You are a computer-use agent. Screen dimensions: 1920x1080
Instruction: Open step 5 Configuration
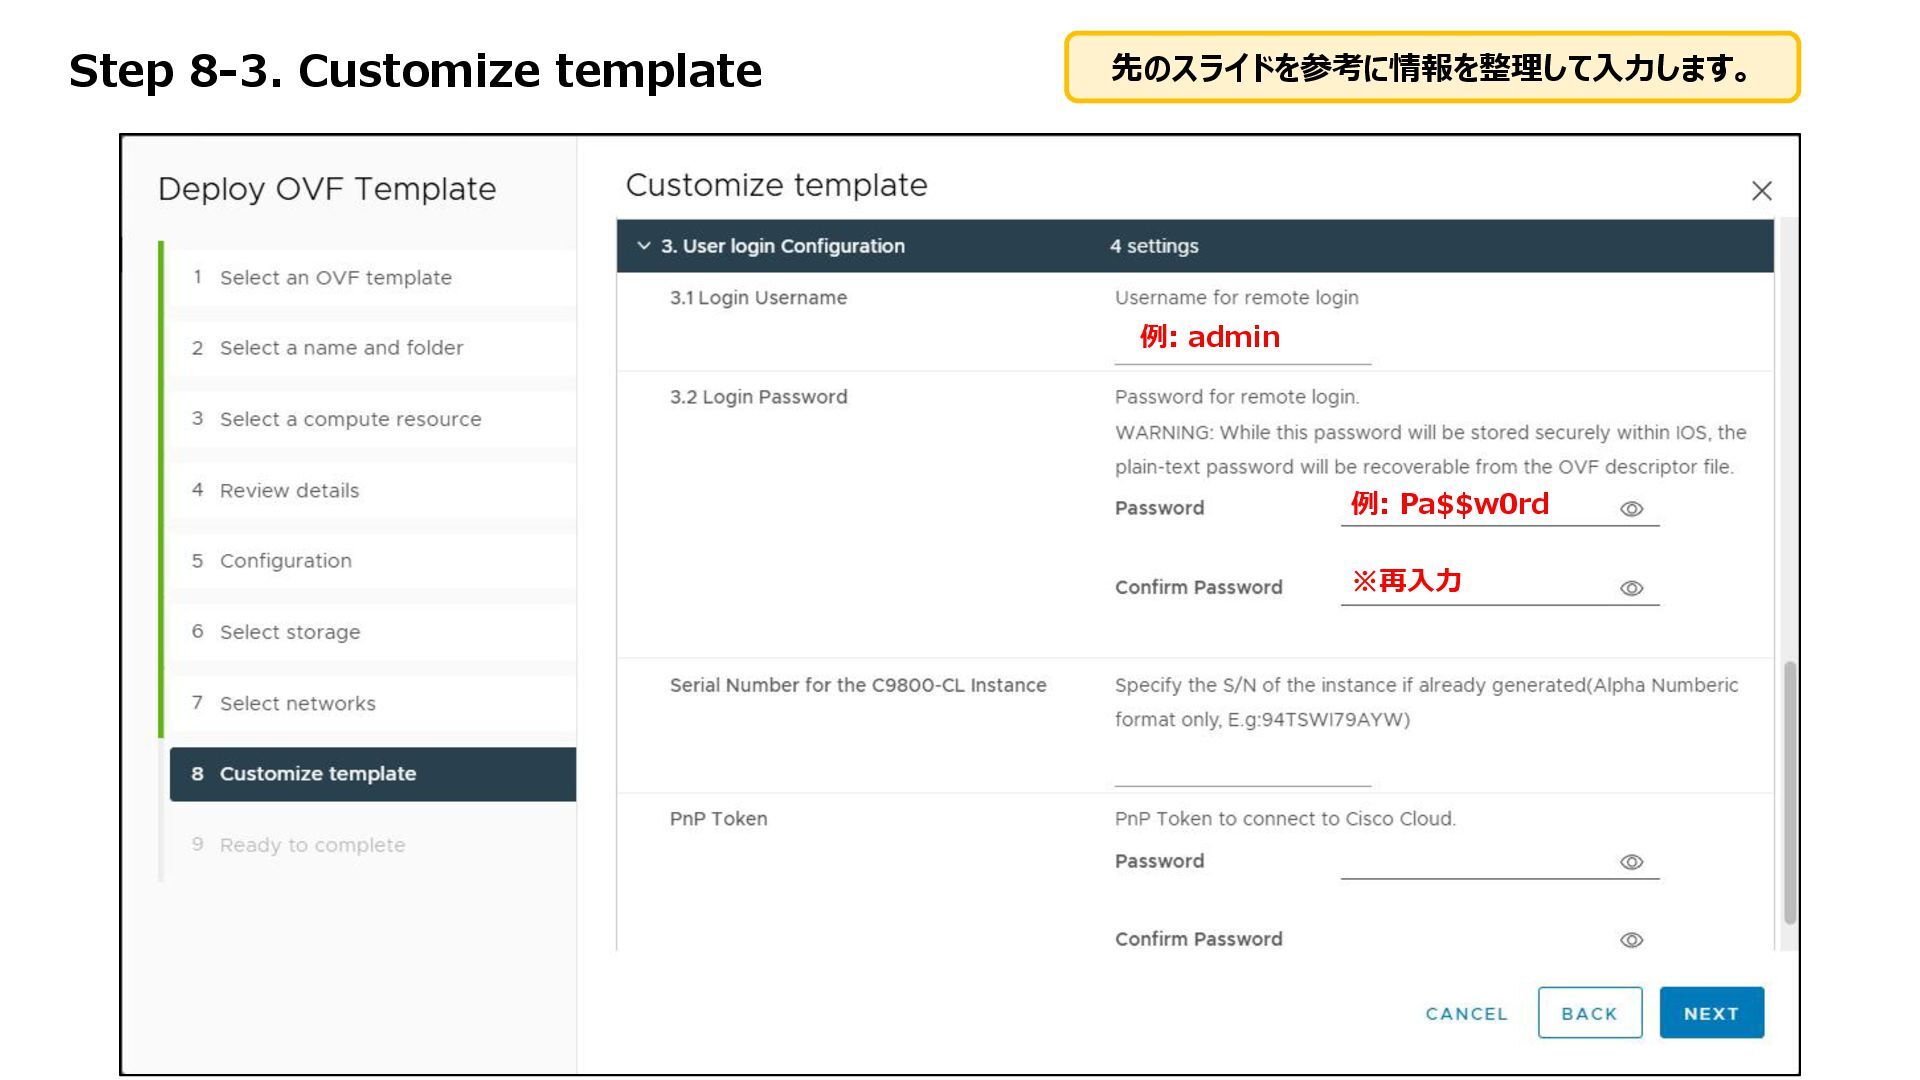[285, 561]
